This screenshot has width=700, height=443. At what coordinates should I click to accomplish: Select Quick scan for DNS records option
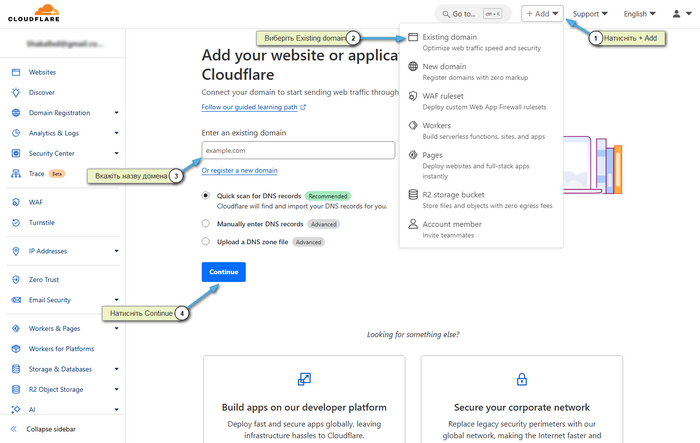pyautogui.click(x=205, y=196)
